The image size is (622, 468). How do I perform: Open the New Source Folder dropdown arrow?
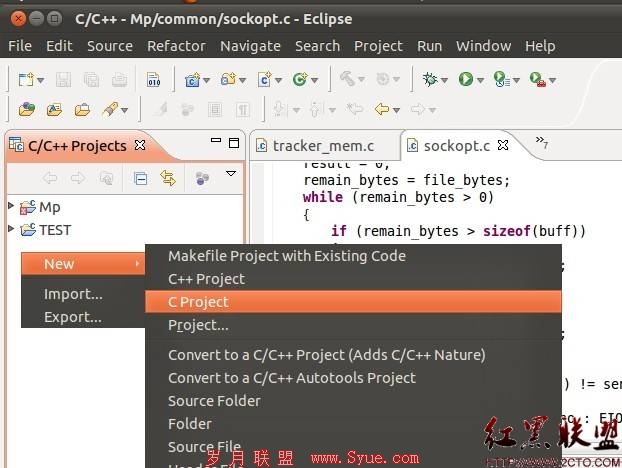coord(242,81)
